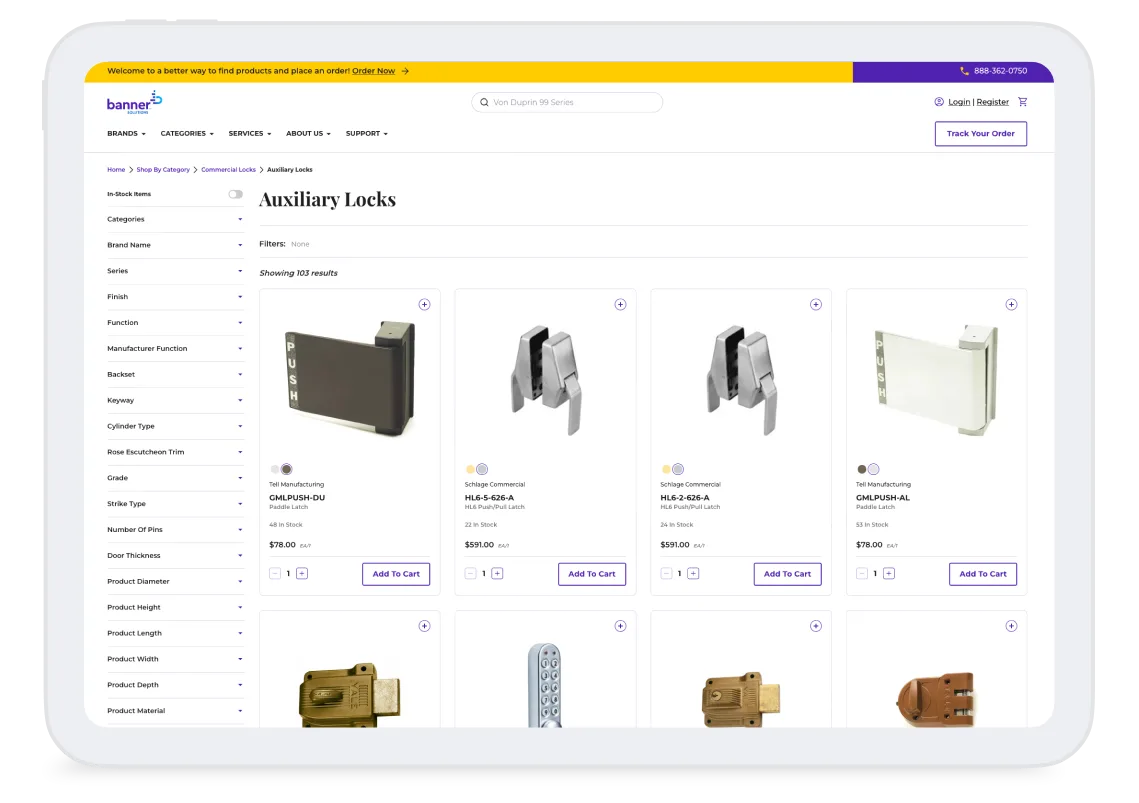The height and width of the screenshot is (803, 1139).
Task: Select the brass swatch on HL6-5-626-A
Action: coord(470,469)
